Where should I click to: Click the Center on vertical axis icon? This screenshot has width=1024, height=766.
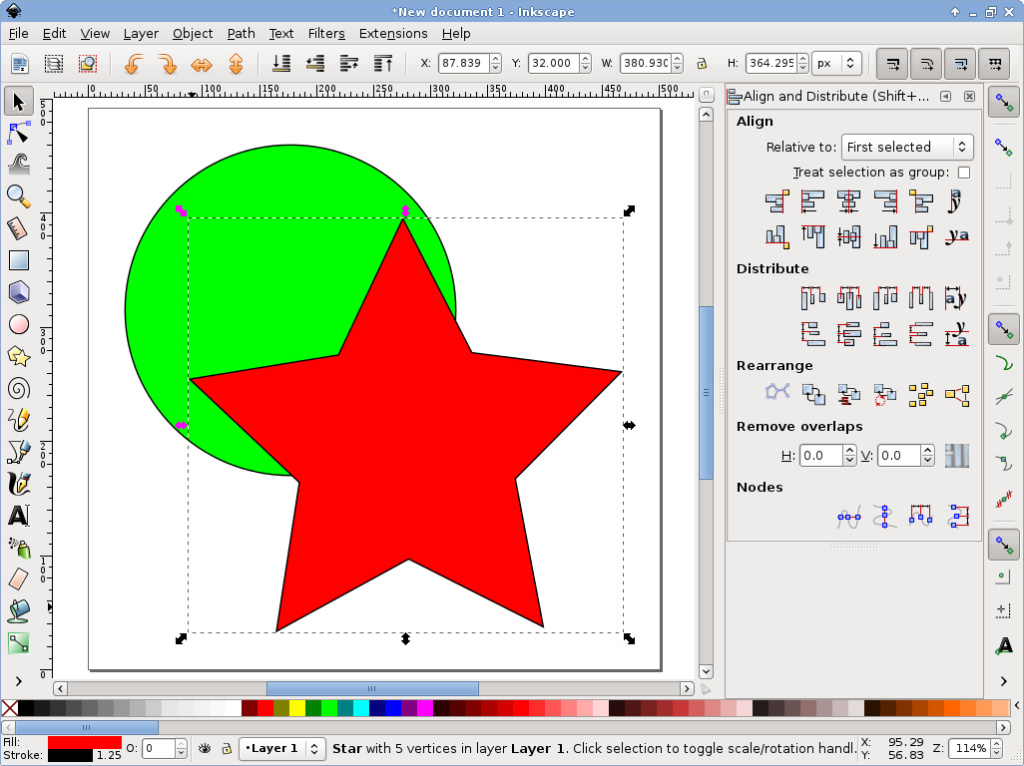click(x=848, y=200)
